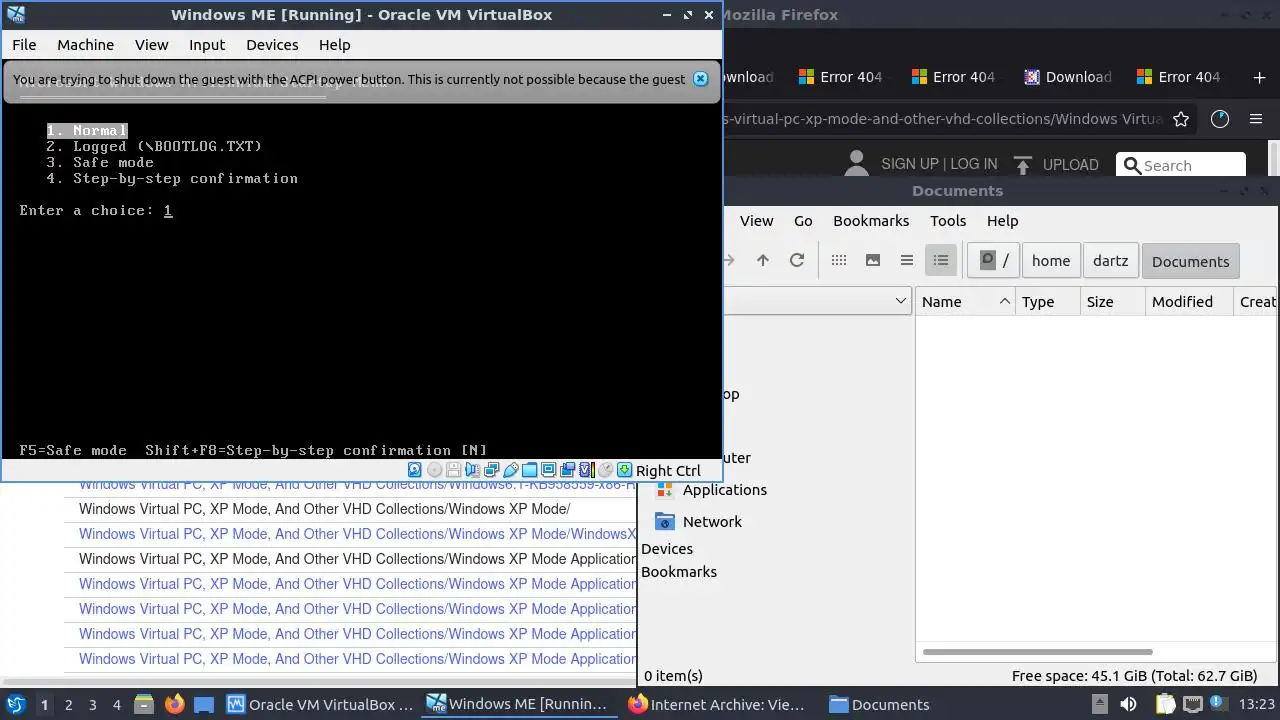Viewport: 1280px width, 720px height.
Task: Open the Firefox hamburger menu
Action: click(1256, 119)
